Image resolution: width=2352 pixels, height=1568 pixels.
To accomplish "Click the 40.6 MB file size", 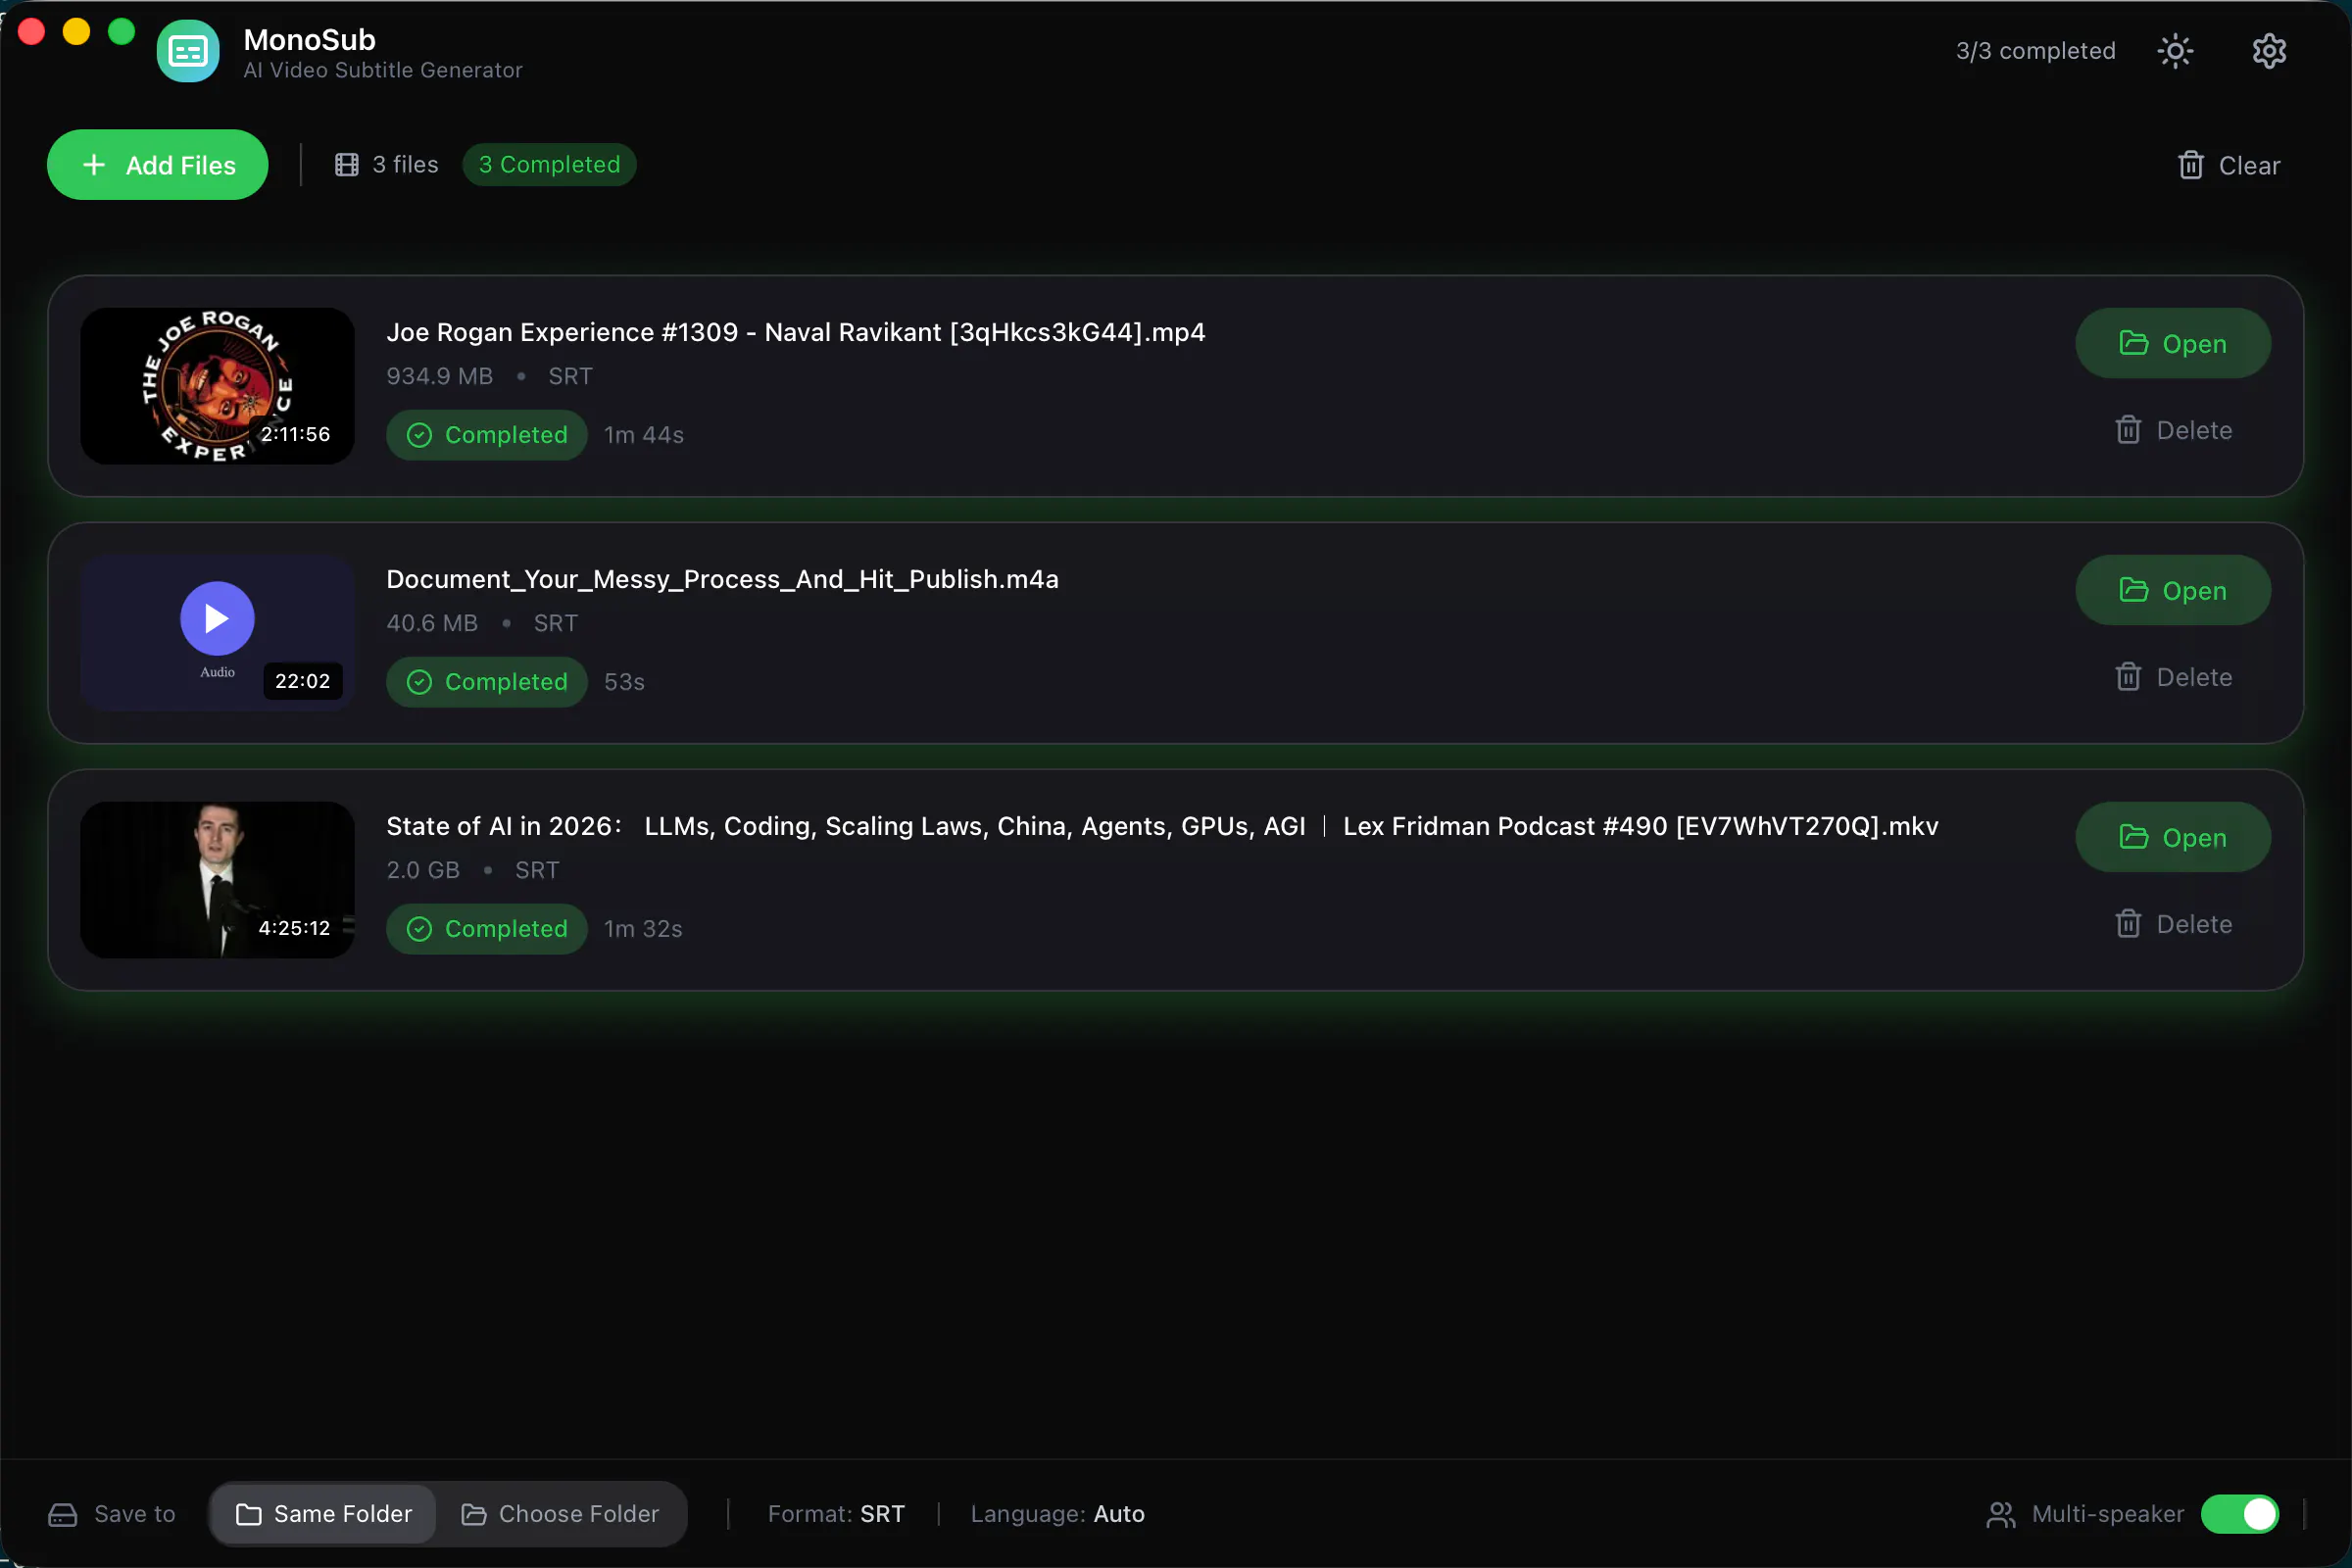I will (x=432, y=623).
